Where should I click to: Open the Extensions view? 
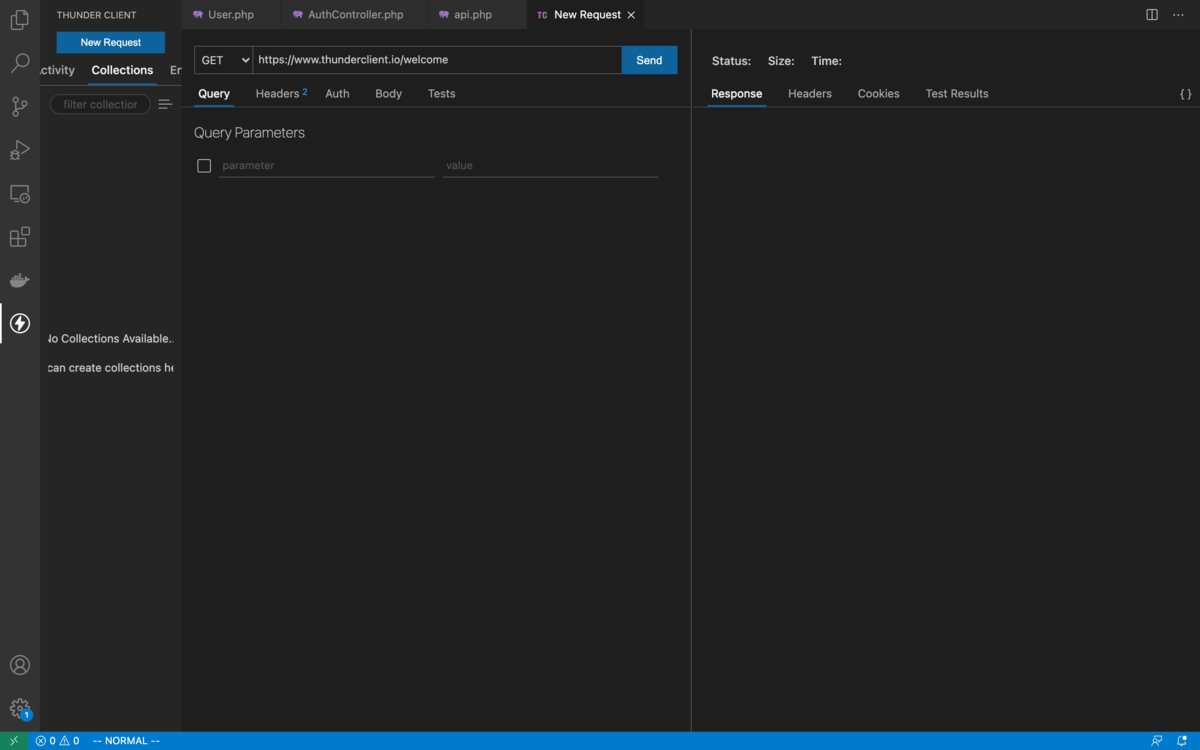tap(19, 237)
